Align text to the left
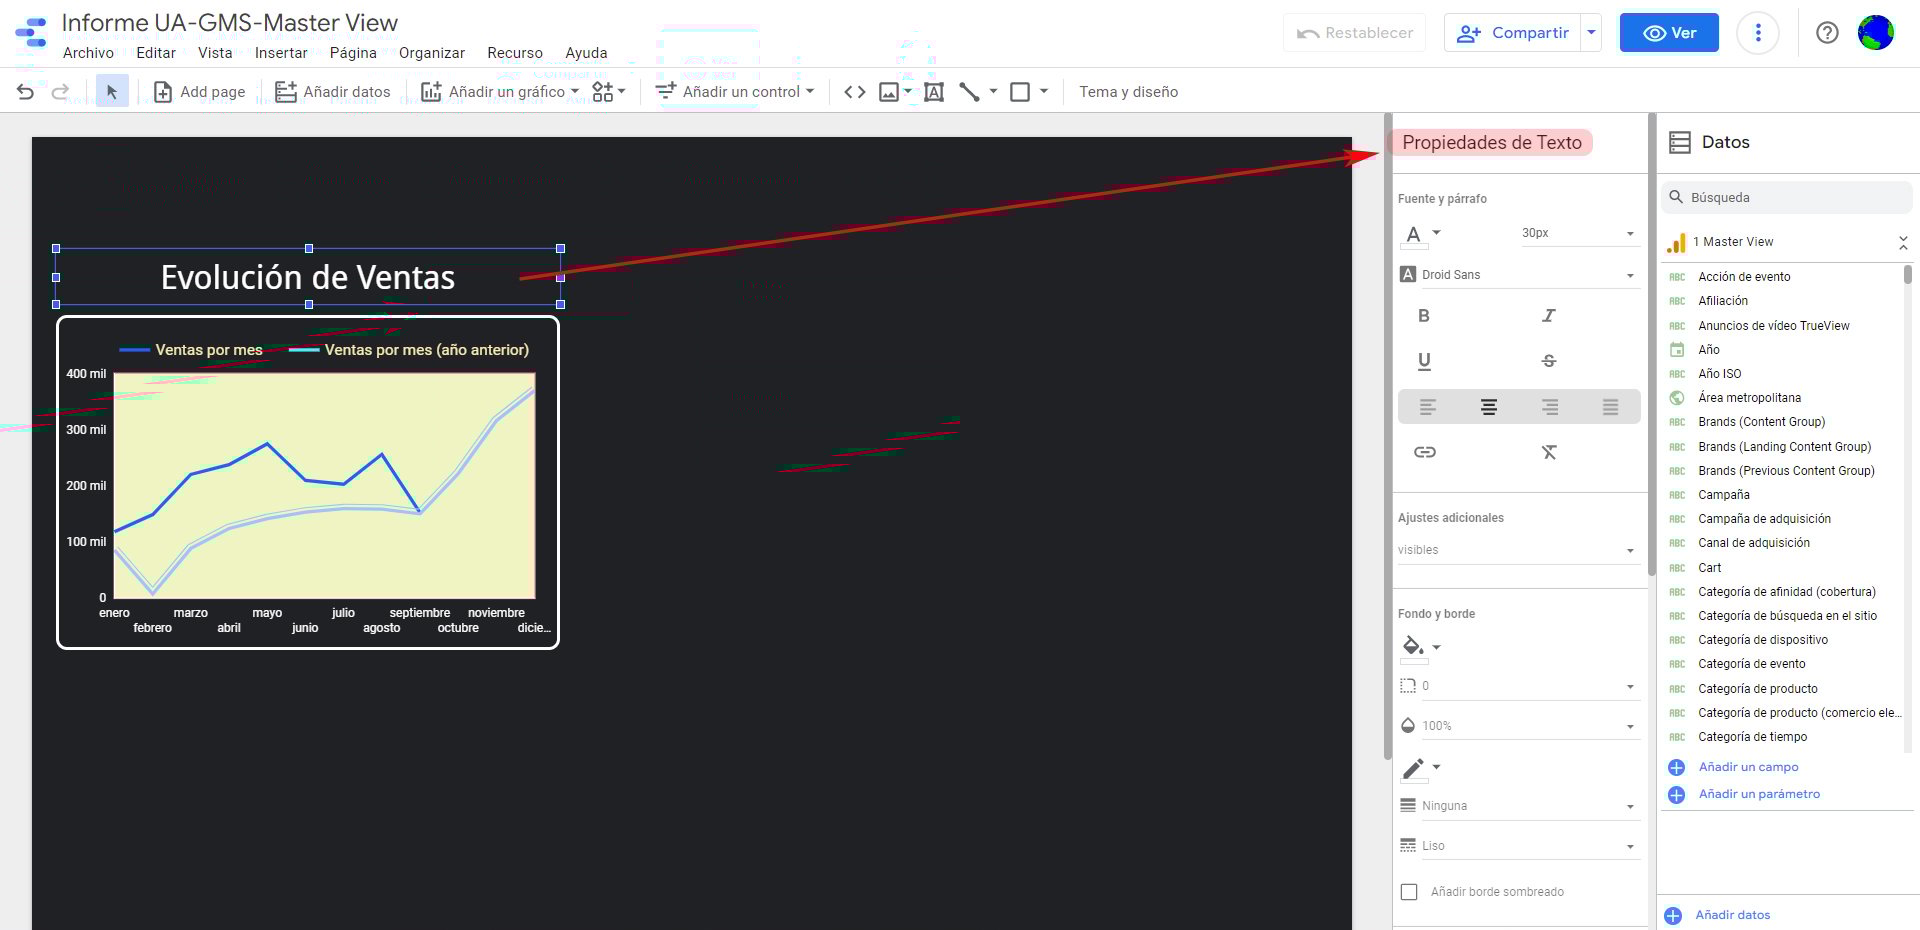The image size is (1920, 930). (1428, 407)
